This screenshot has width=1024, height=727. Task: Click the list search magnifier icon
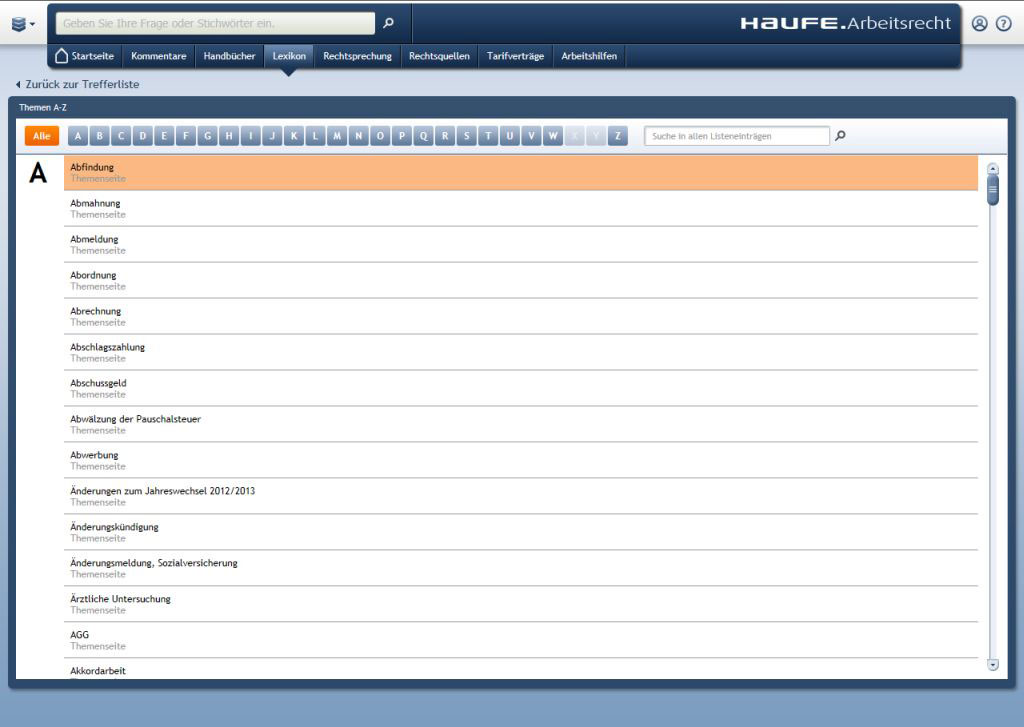[840, 135]
